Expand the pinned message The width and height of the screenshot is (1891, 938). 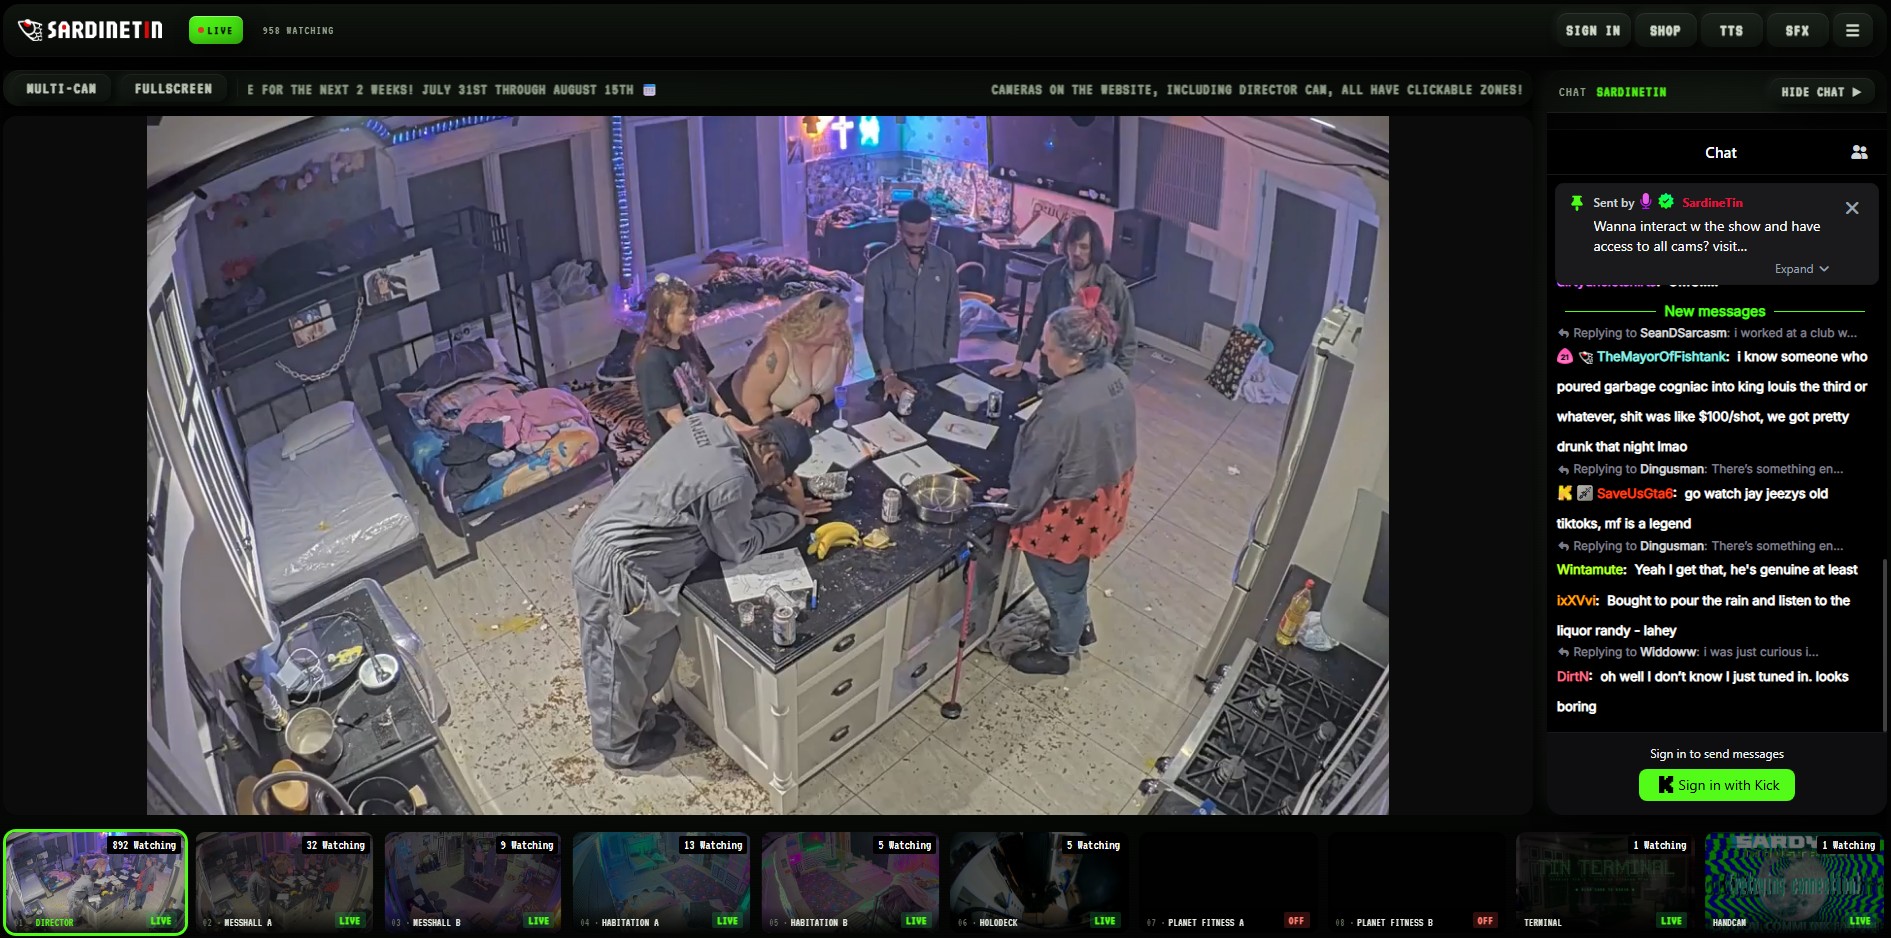point(1802,269)
